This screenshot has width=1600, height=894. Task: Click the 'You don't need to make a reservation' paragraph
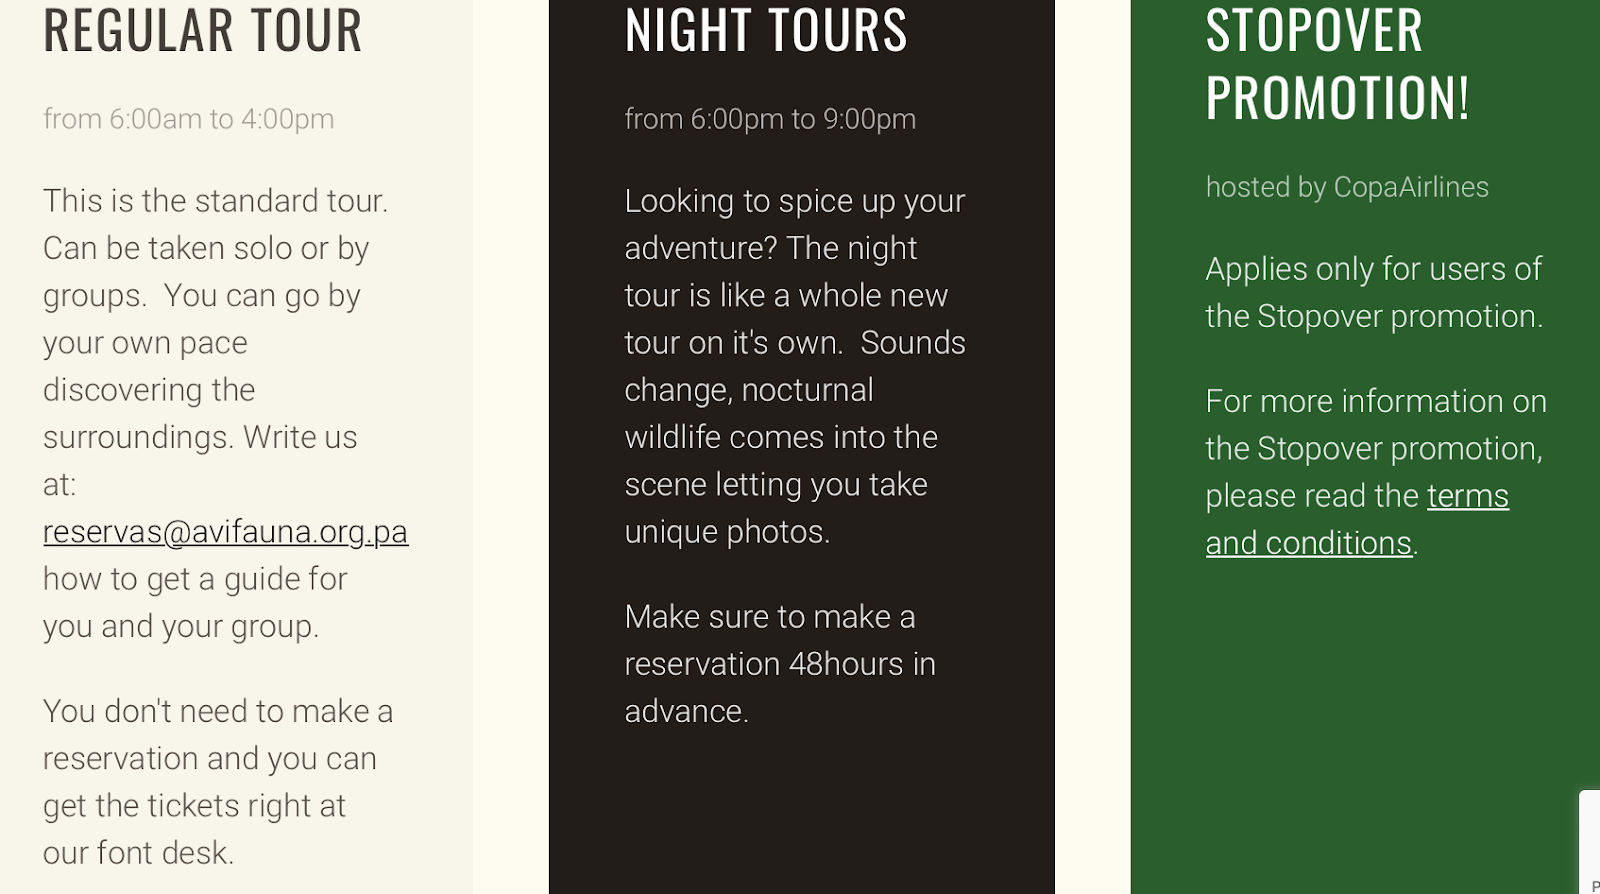click(218, 782)
